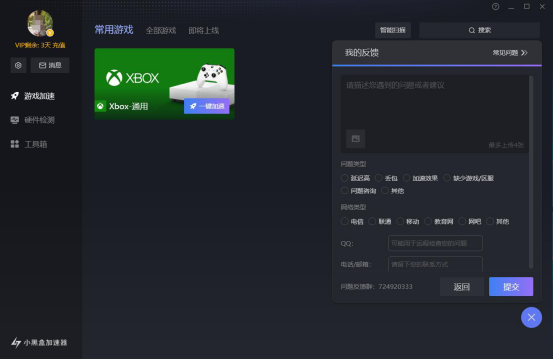Select 缺少游戏/区服 problem type
The height and width of the screenshot is (360, 553).
click(447, 178)
